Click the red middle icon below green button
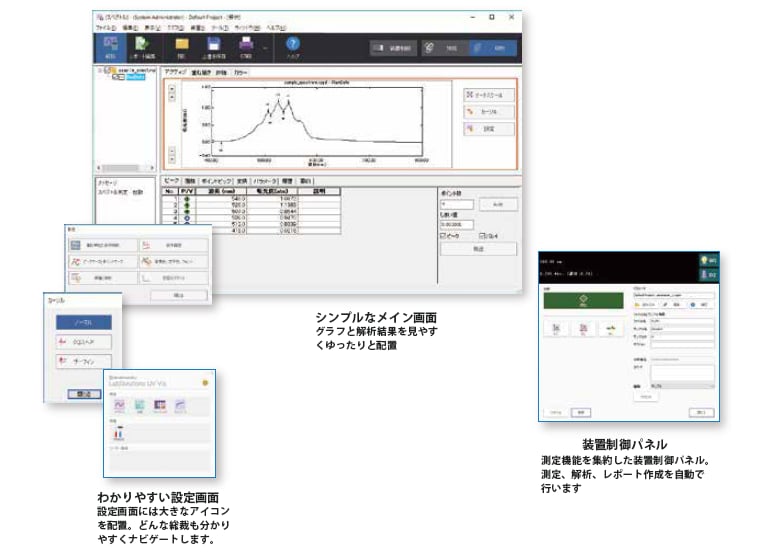Screen dimensions: 775x553 point(583,329)
